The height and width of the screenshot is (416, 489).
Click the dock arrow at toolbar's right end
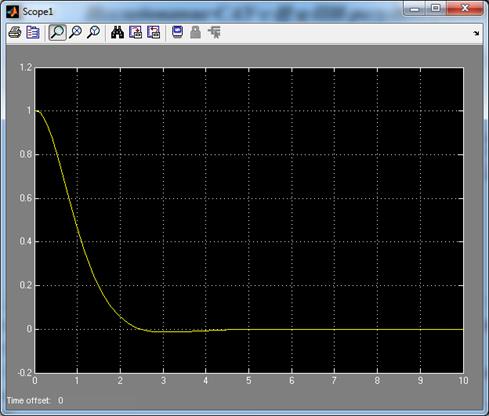476,33
